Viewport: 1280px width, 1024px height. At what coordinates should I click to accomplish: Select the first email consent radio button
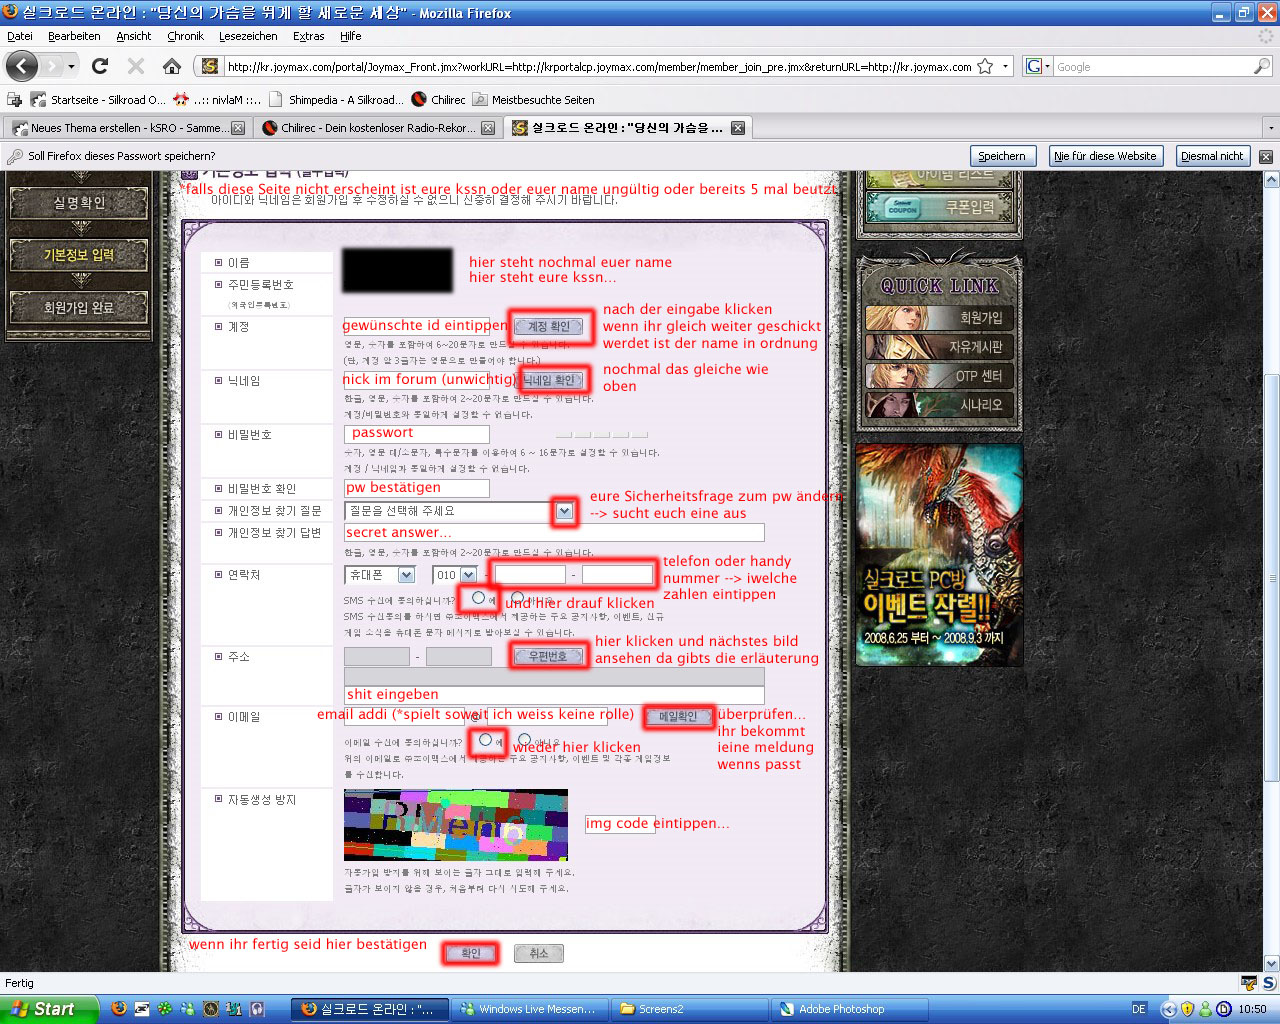click(x=485, y=740)
